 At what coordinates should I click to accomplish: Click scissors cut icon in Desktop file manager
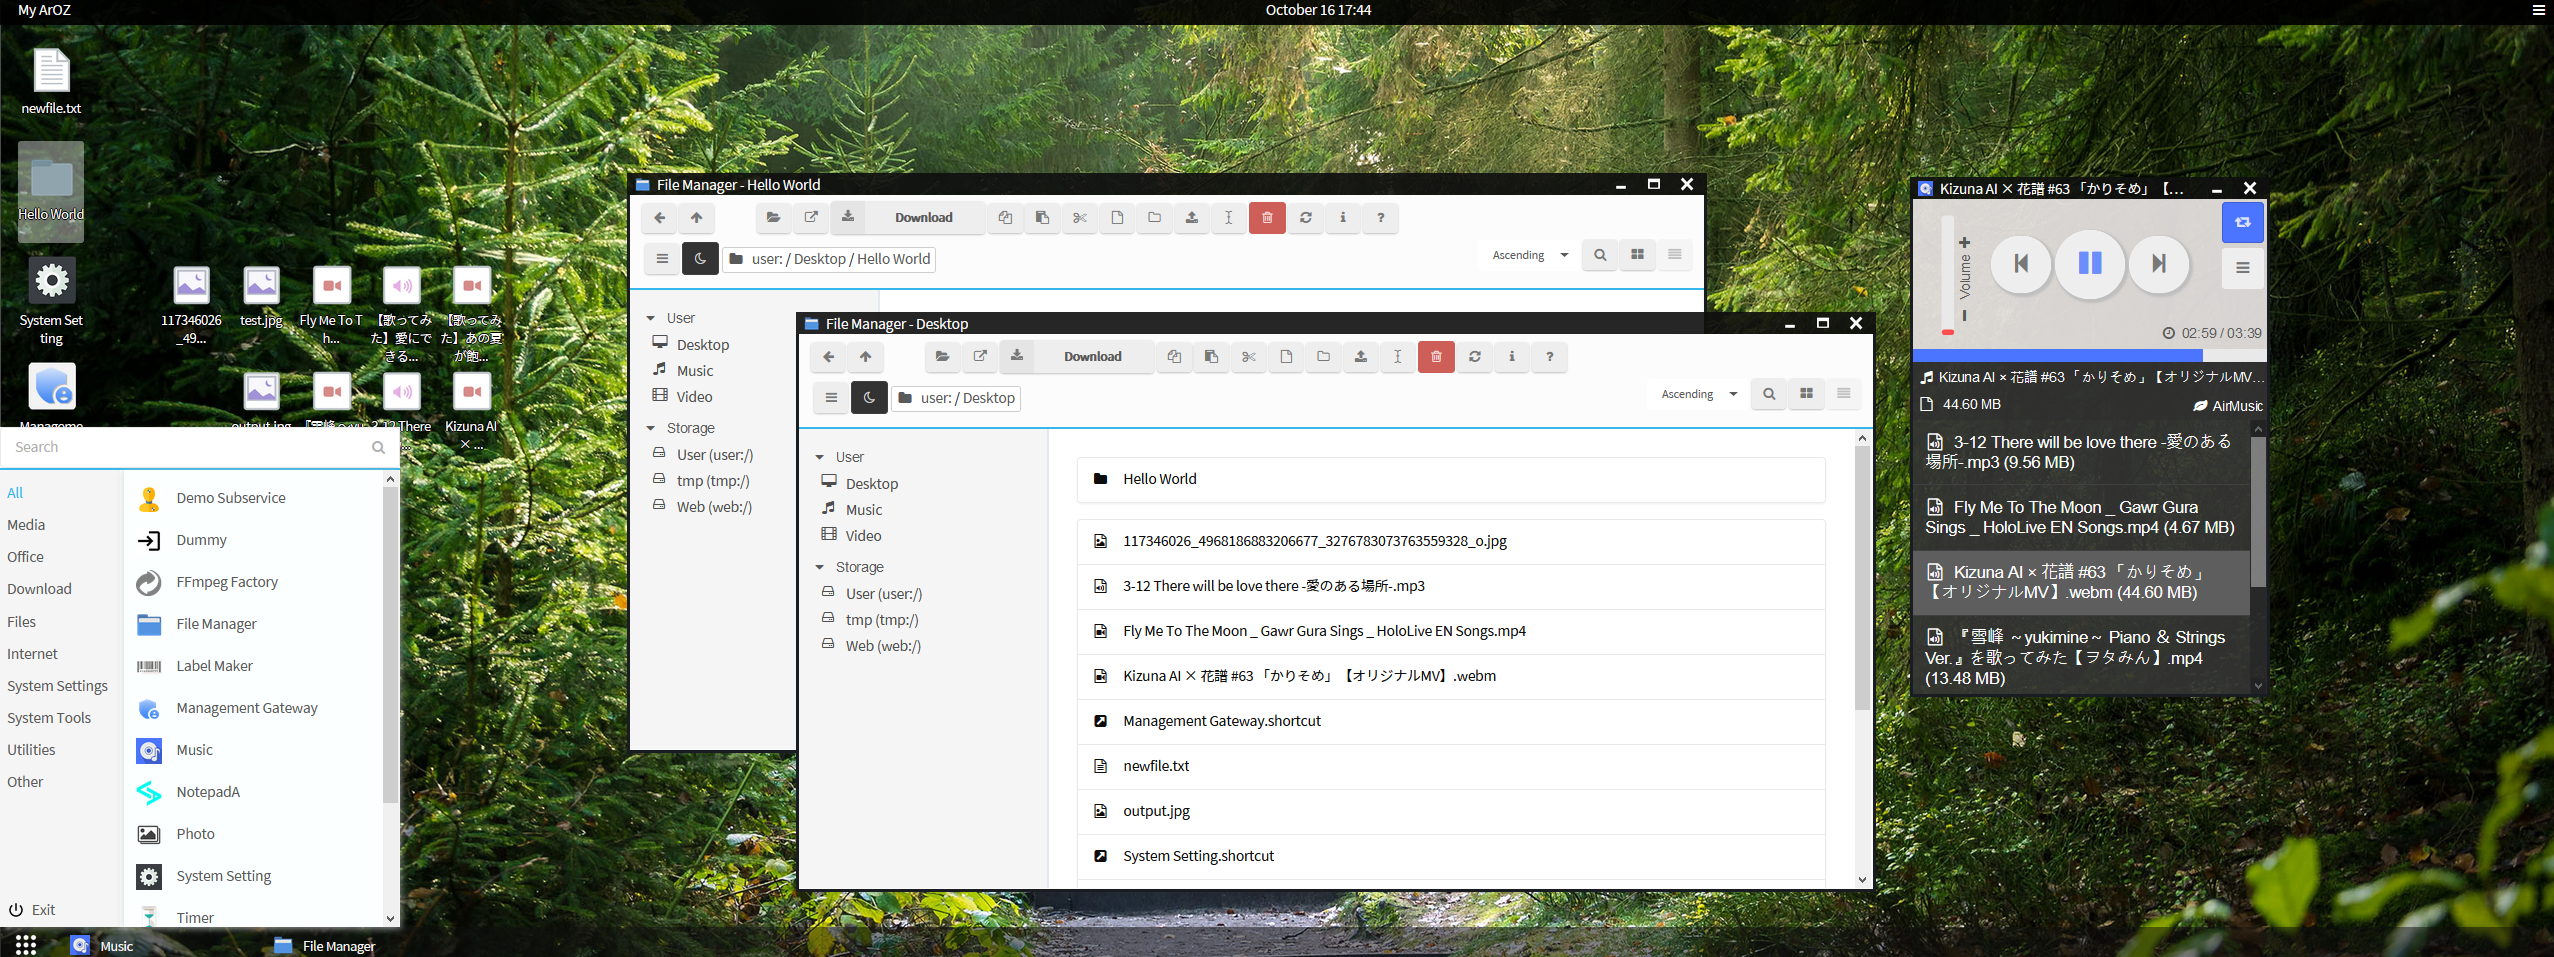(1248, 357)
